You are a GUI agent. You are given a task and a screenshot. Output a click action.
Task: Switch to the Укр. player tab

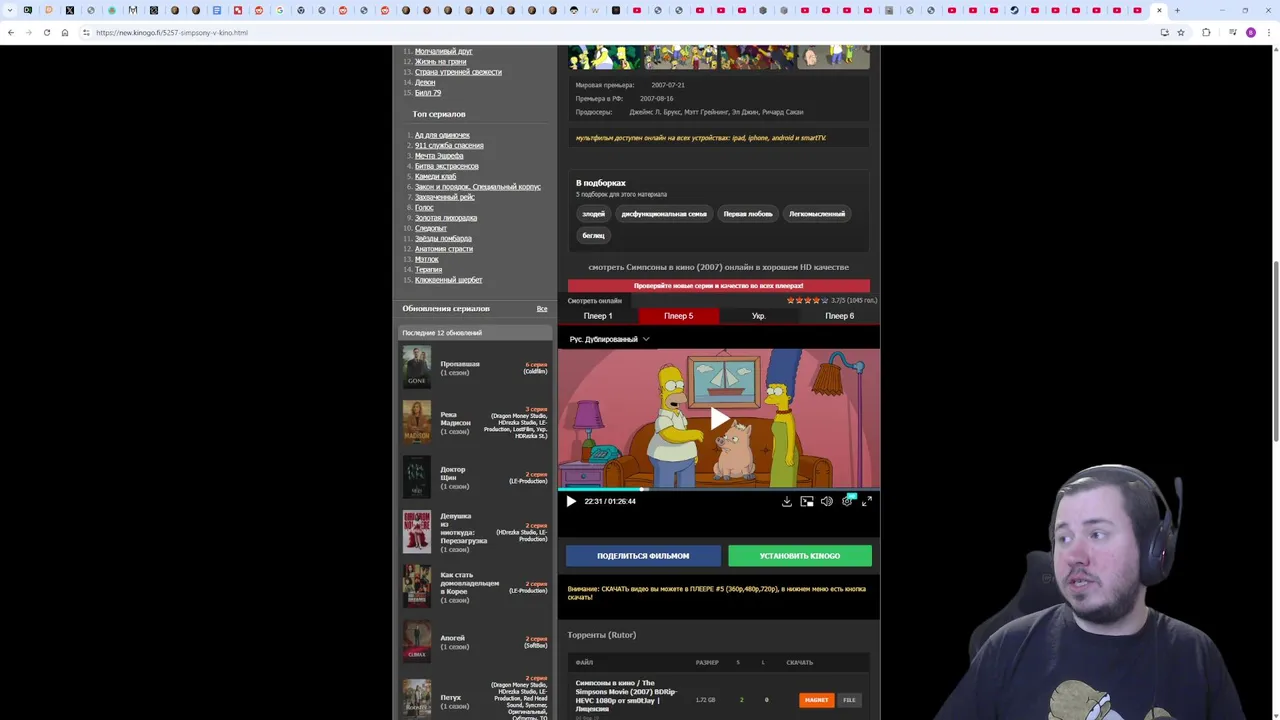coord(759,316)
